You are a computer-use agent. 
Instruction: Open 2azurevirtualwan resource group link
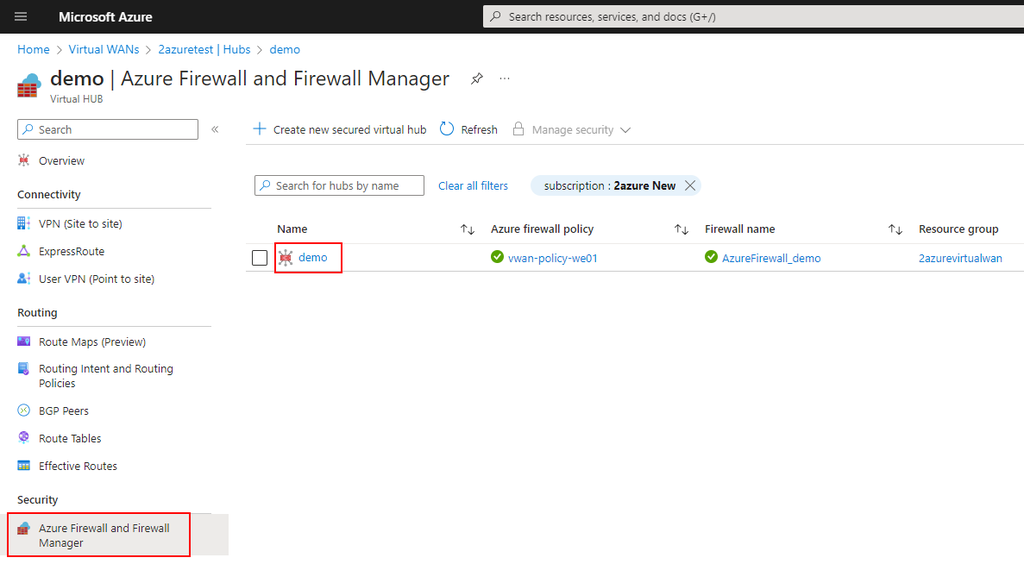point(960,258)
